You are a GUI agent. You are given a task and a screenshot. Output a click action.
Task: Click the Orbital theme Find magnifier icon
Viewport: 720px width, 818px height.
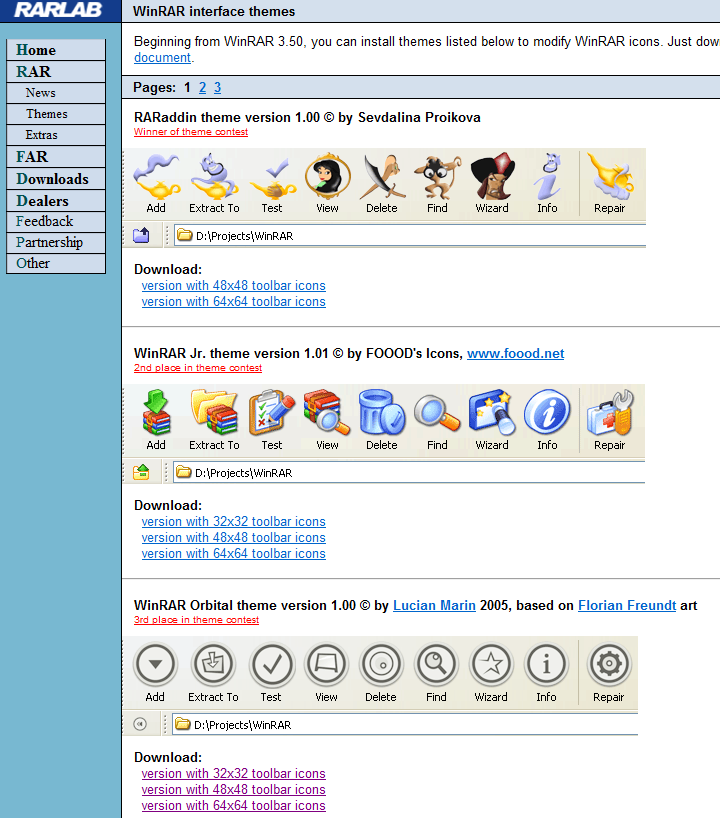coord(436,664)
